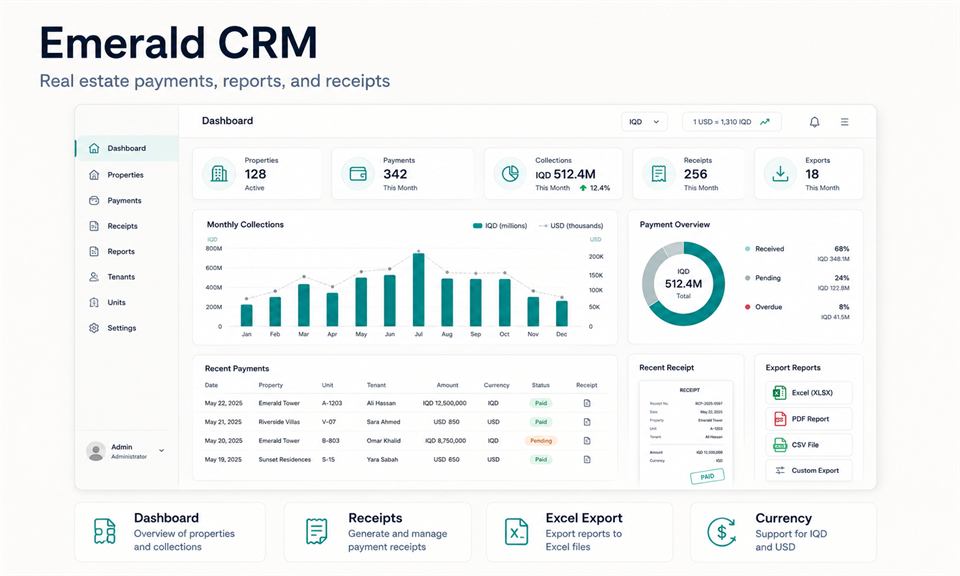Screen dimensions: 960x576
Task: Click the Tenants person icon in sidebar
Action: (94, 277)
